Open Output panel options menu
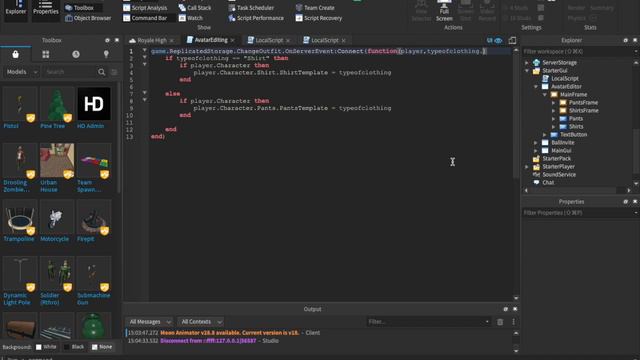 tap(513, 322)
